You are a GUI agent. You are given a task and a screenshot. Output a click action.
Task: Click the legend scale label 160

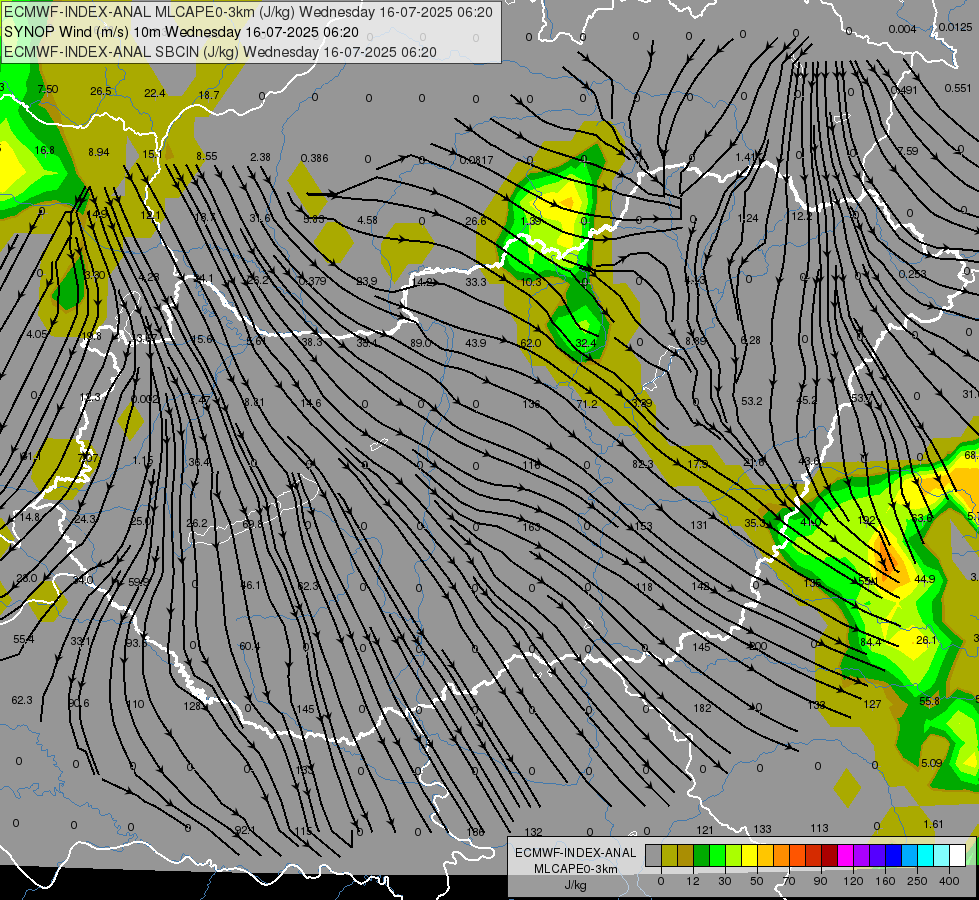pyautogui.click(x=885, y=881)
